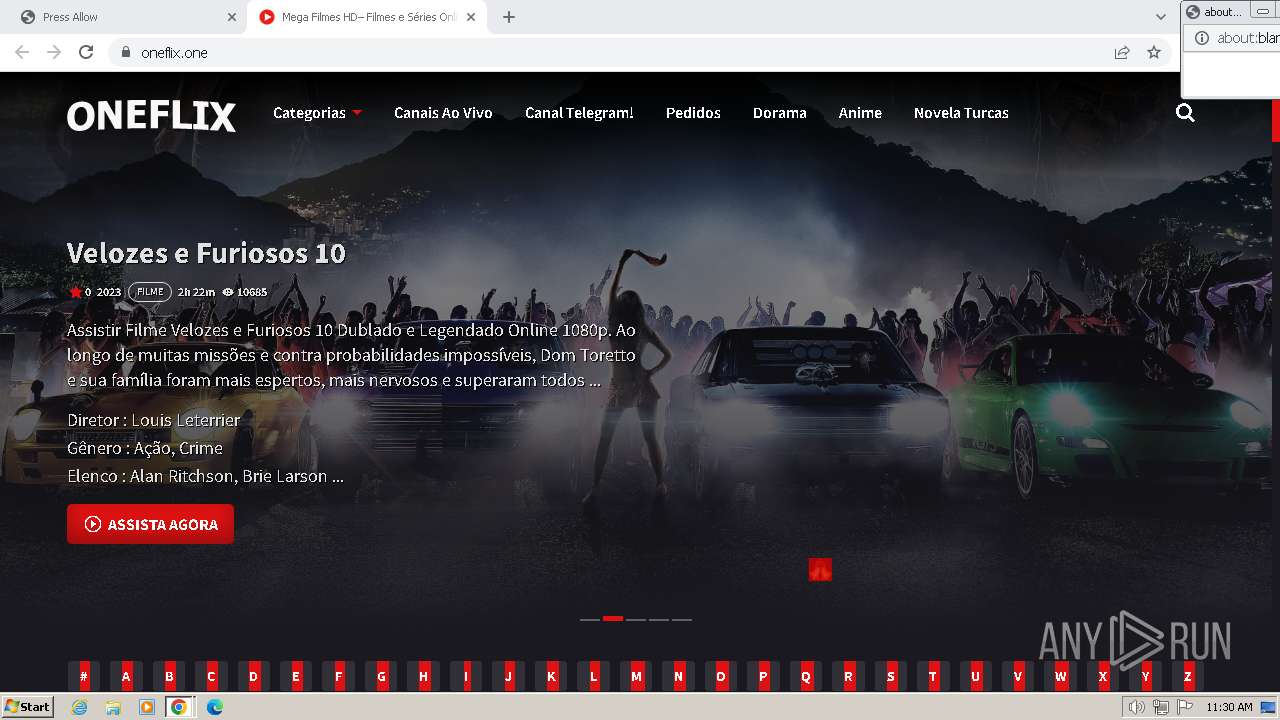Filter titles by letter N

(679, 676)
